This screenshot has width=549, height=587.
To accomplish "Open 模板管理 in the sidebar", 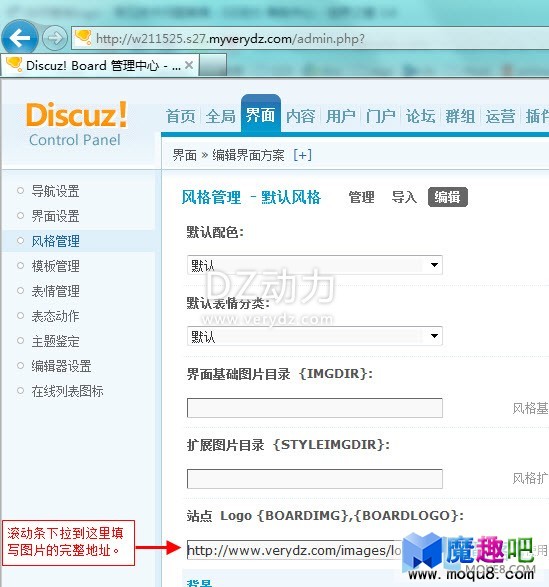I will coord(55,266).
